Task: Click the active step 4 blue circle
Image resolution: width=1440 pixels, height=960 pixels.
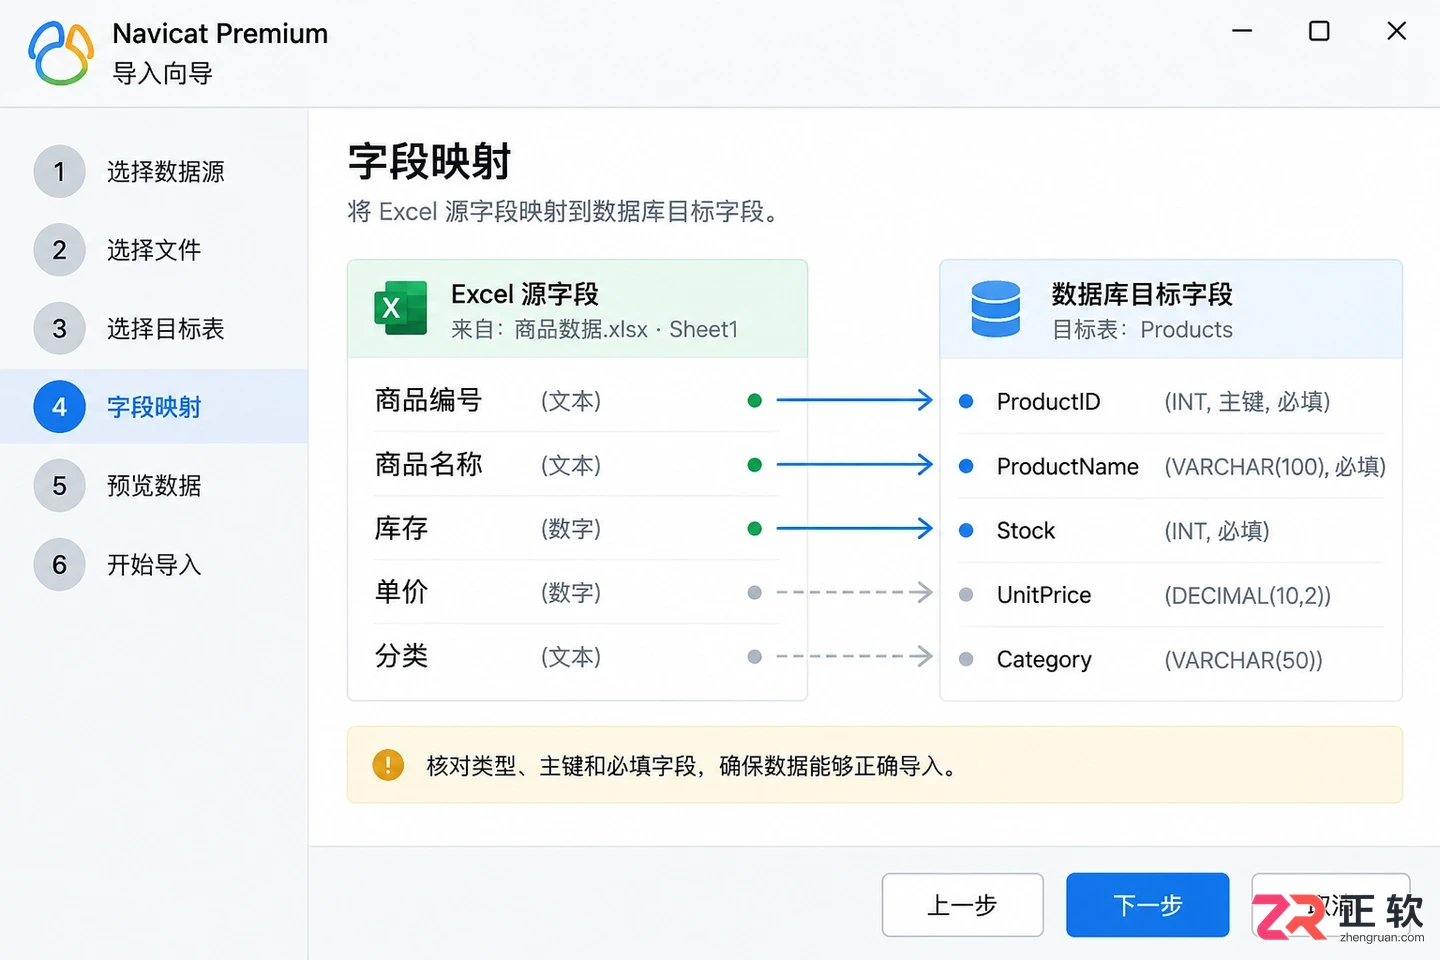Action: (x=59, y=407)
